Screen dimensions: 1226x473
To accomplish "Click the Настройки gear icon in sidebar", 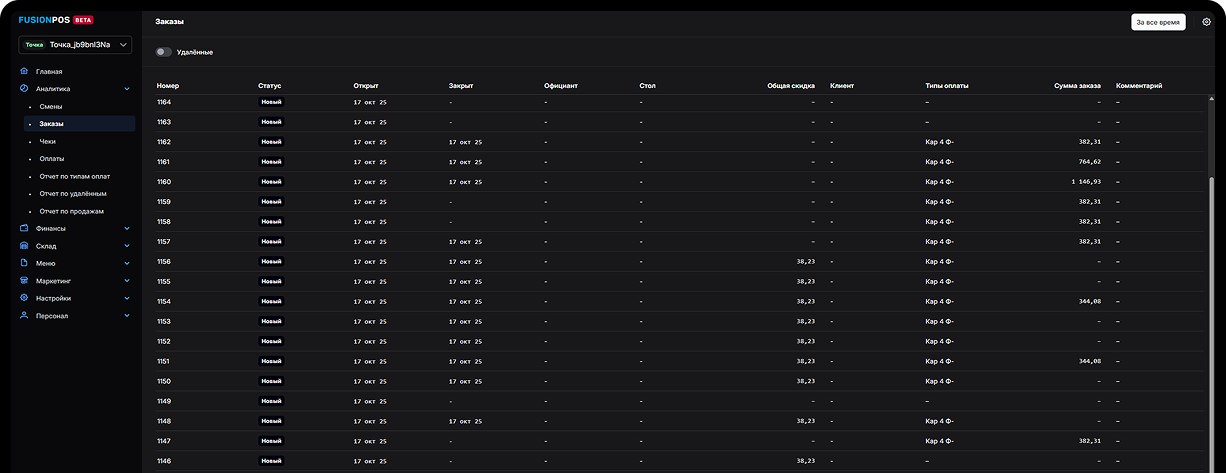I will (24, 298).
